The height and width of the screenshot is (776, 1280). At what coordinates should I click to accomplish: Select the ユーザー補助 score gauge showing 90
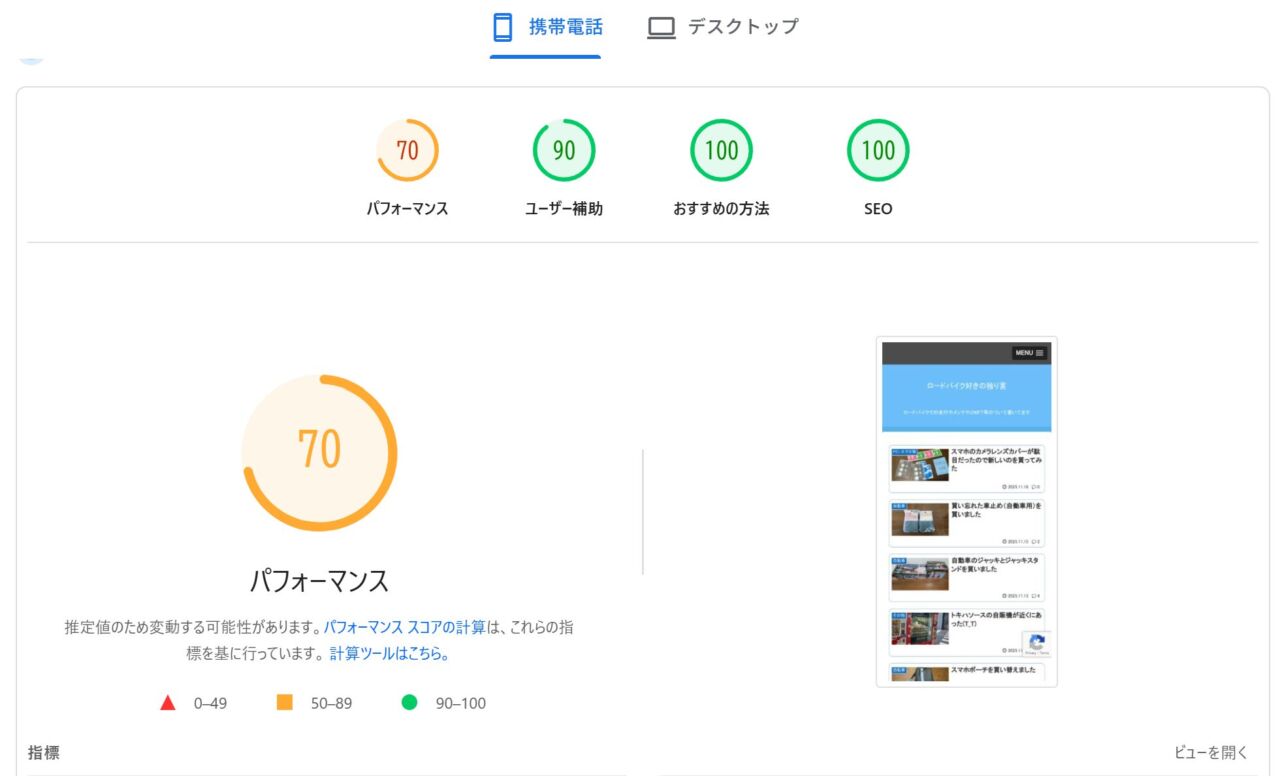point(564,151)
